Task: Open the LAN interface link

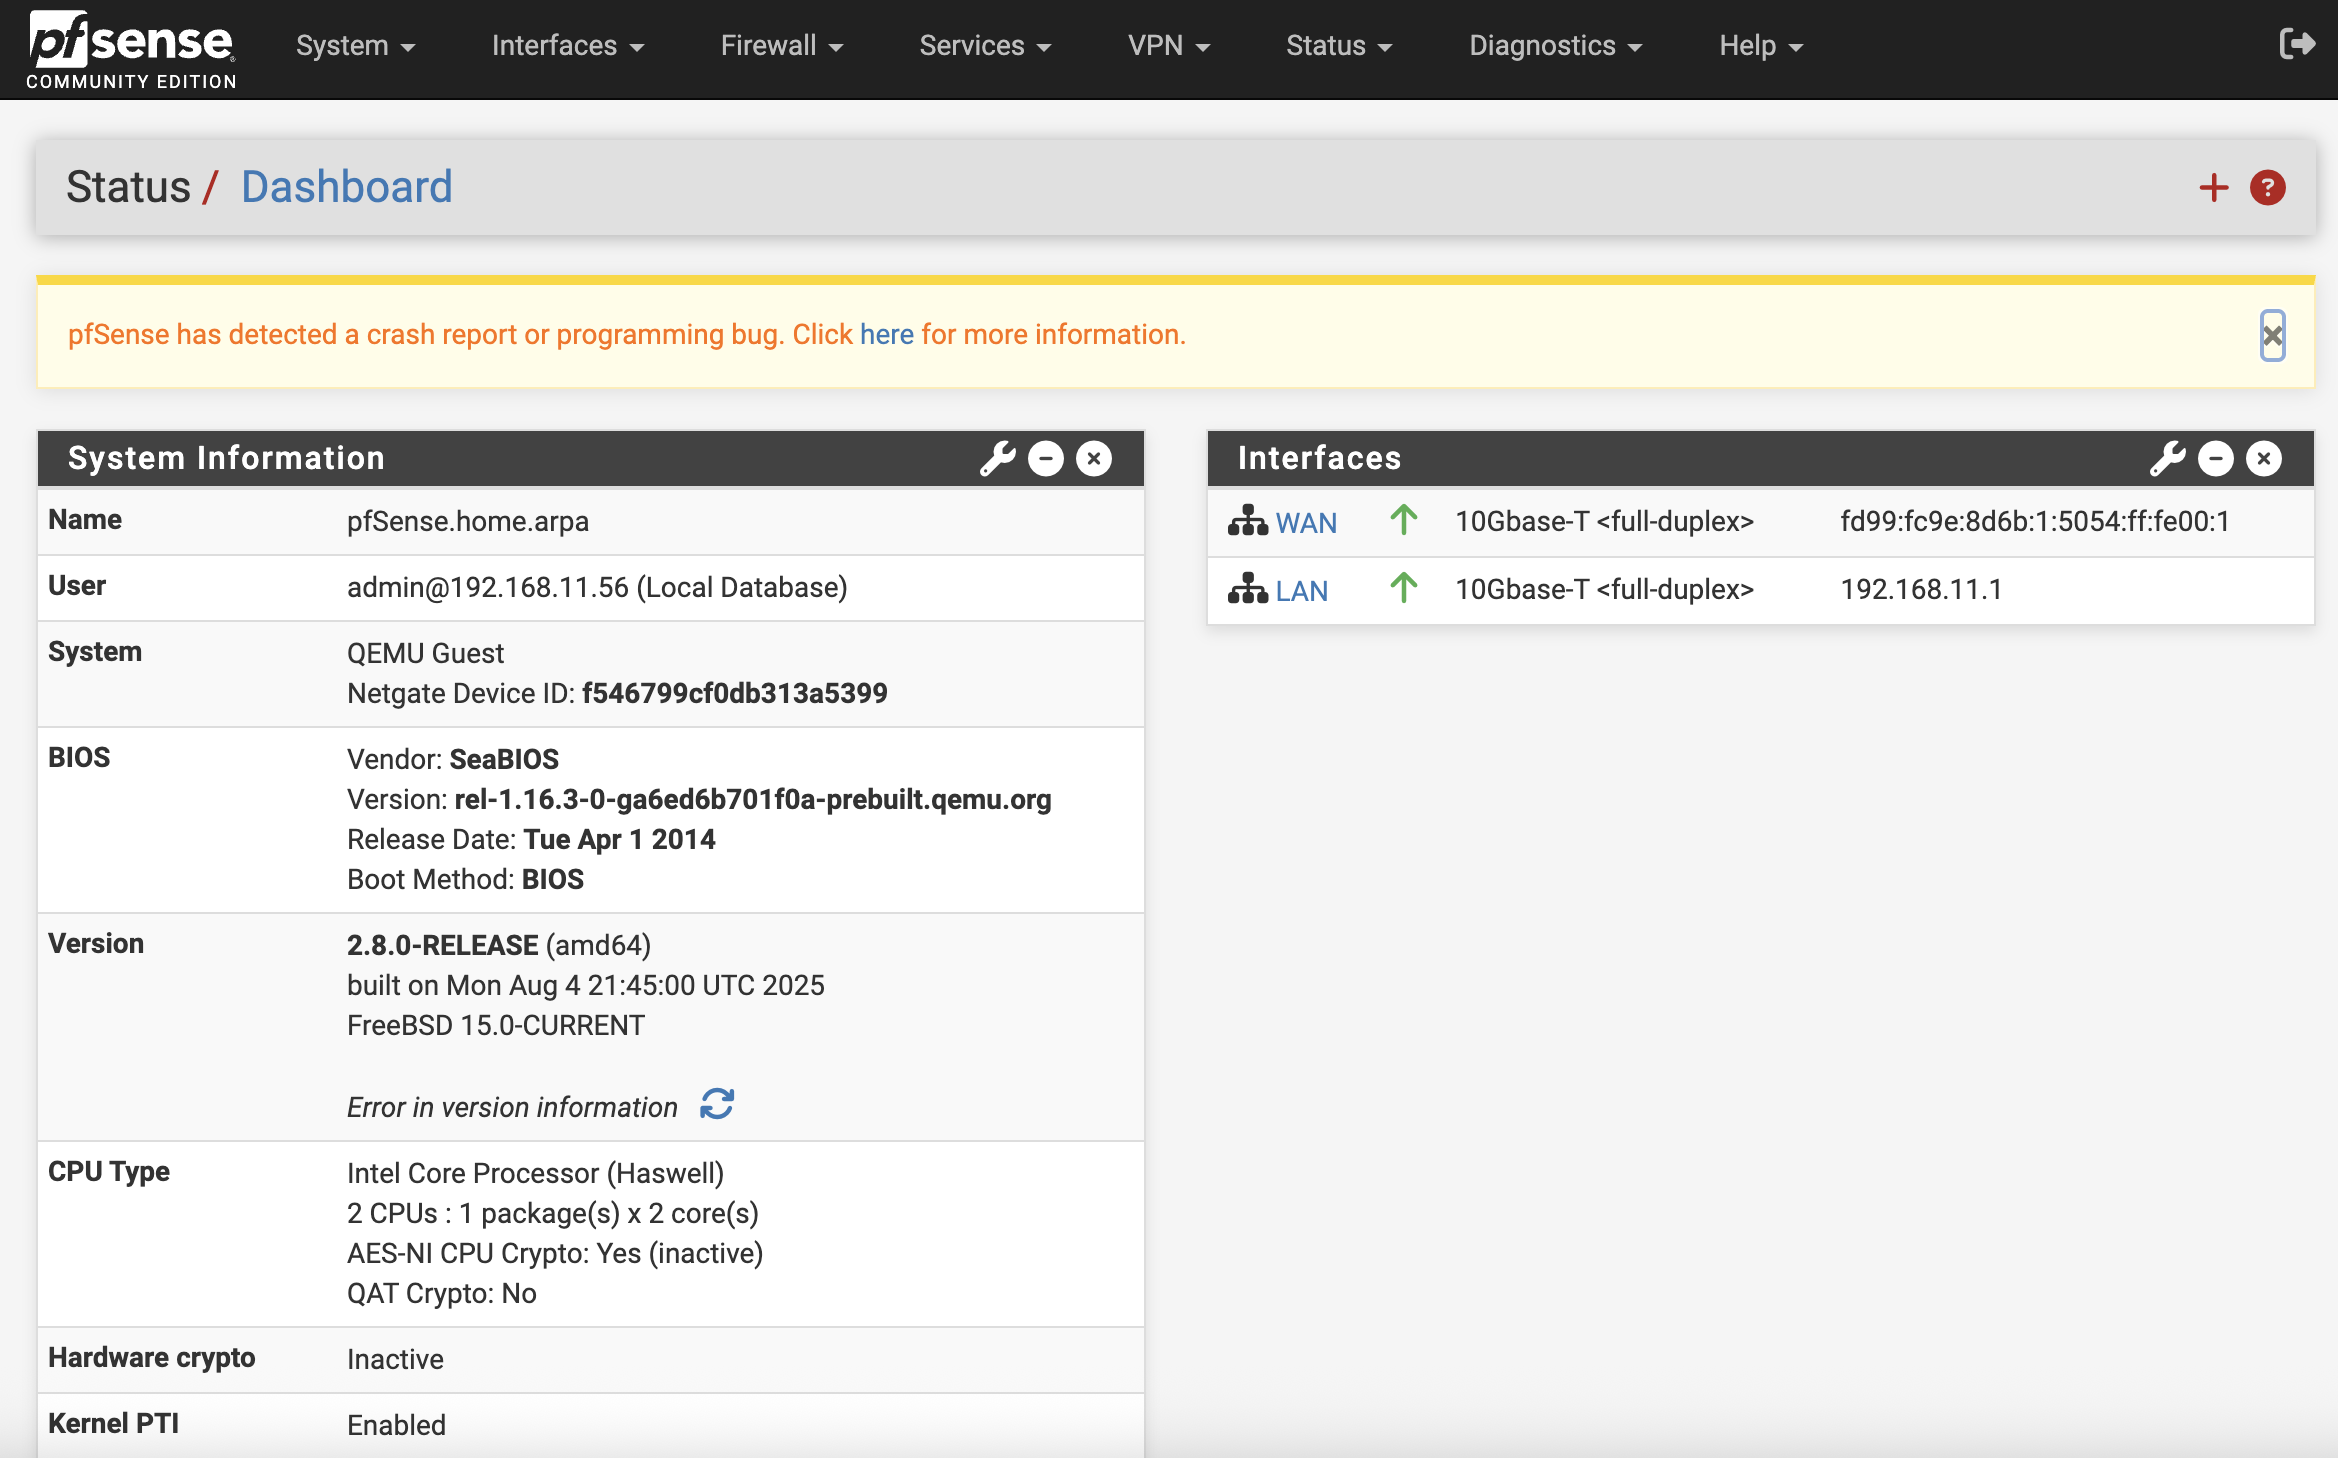Action: (x=1302, y=591)
